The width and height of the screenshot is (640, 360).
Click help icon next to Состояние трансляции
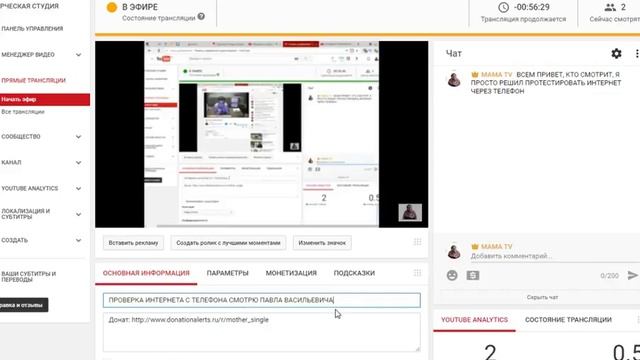click(x=201, y=17)
